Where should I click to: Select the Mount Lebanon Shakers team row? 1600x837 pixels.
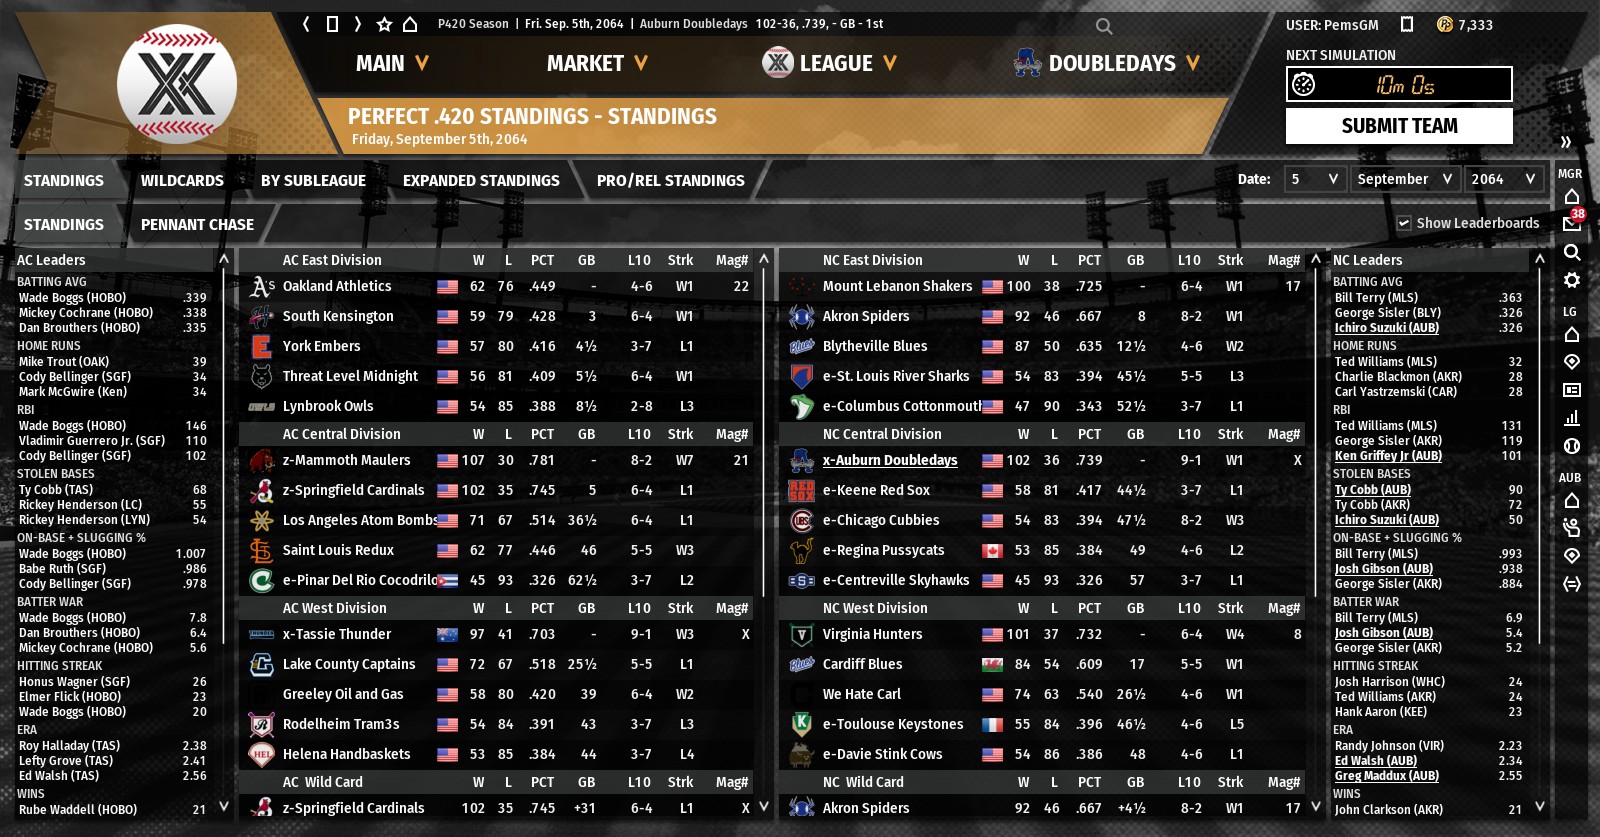tap(1044, 287)
